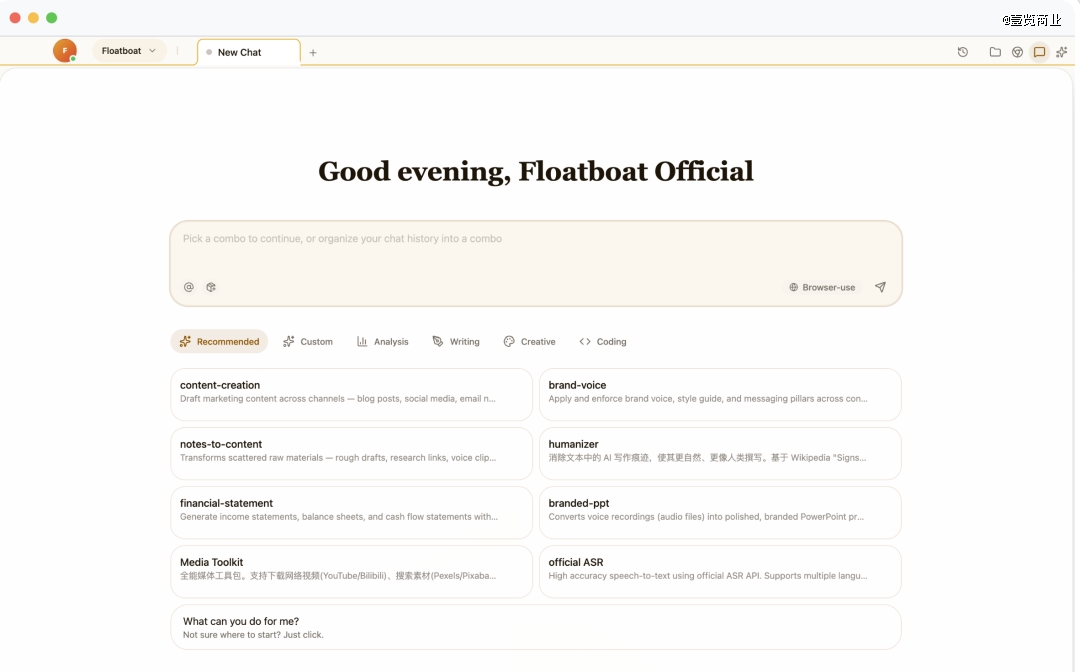Click the chat bubble icon in top bar
This screenshot has width=1080, height=672.
(x=1039, y=52)
